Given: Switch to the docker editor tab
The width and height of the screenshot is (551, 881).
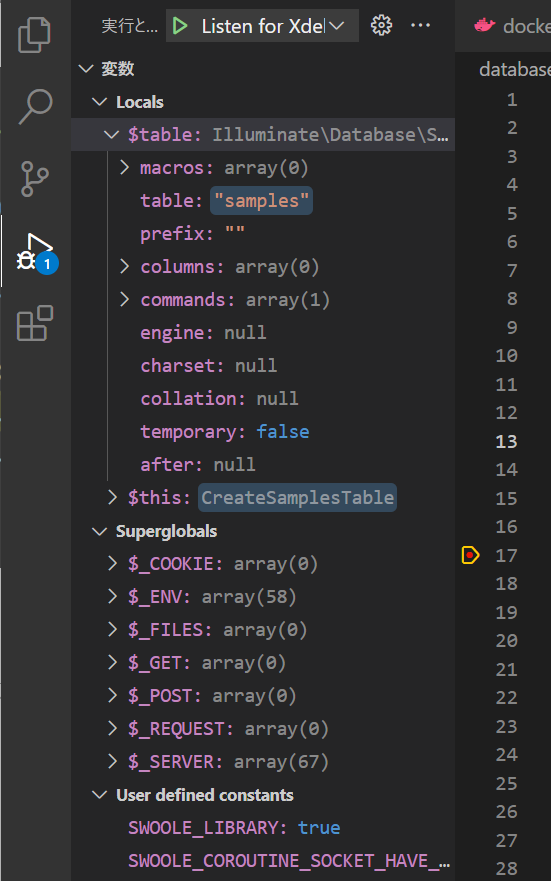Looking at the screenshot, I should point(513,26).
